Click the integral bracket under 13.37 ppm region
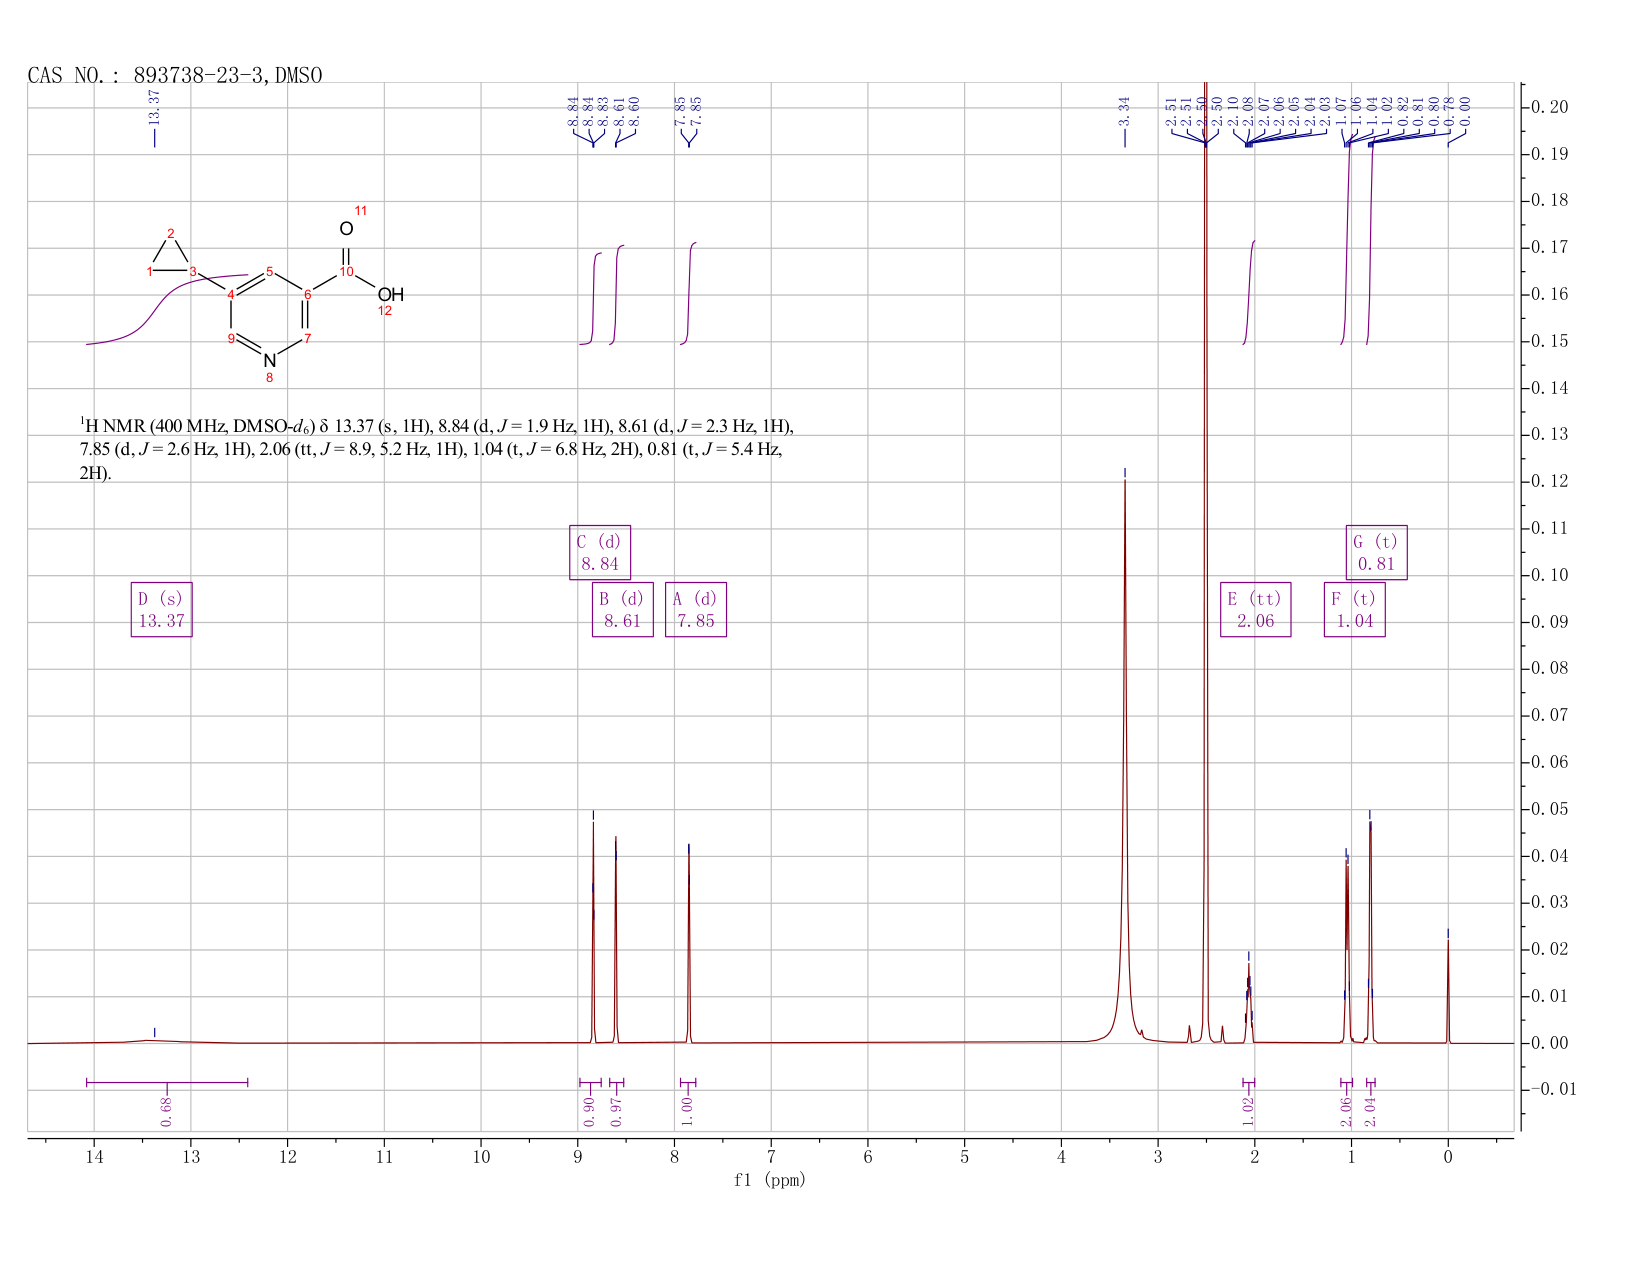The height and width of the screenshot is (1275, 1650). (x=167, y=1082)
